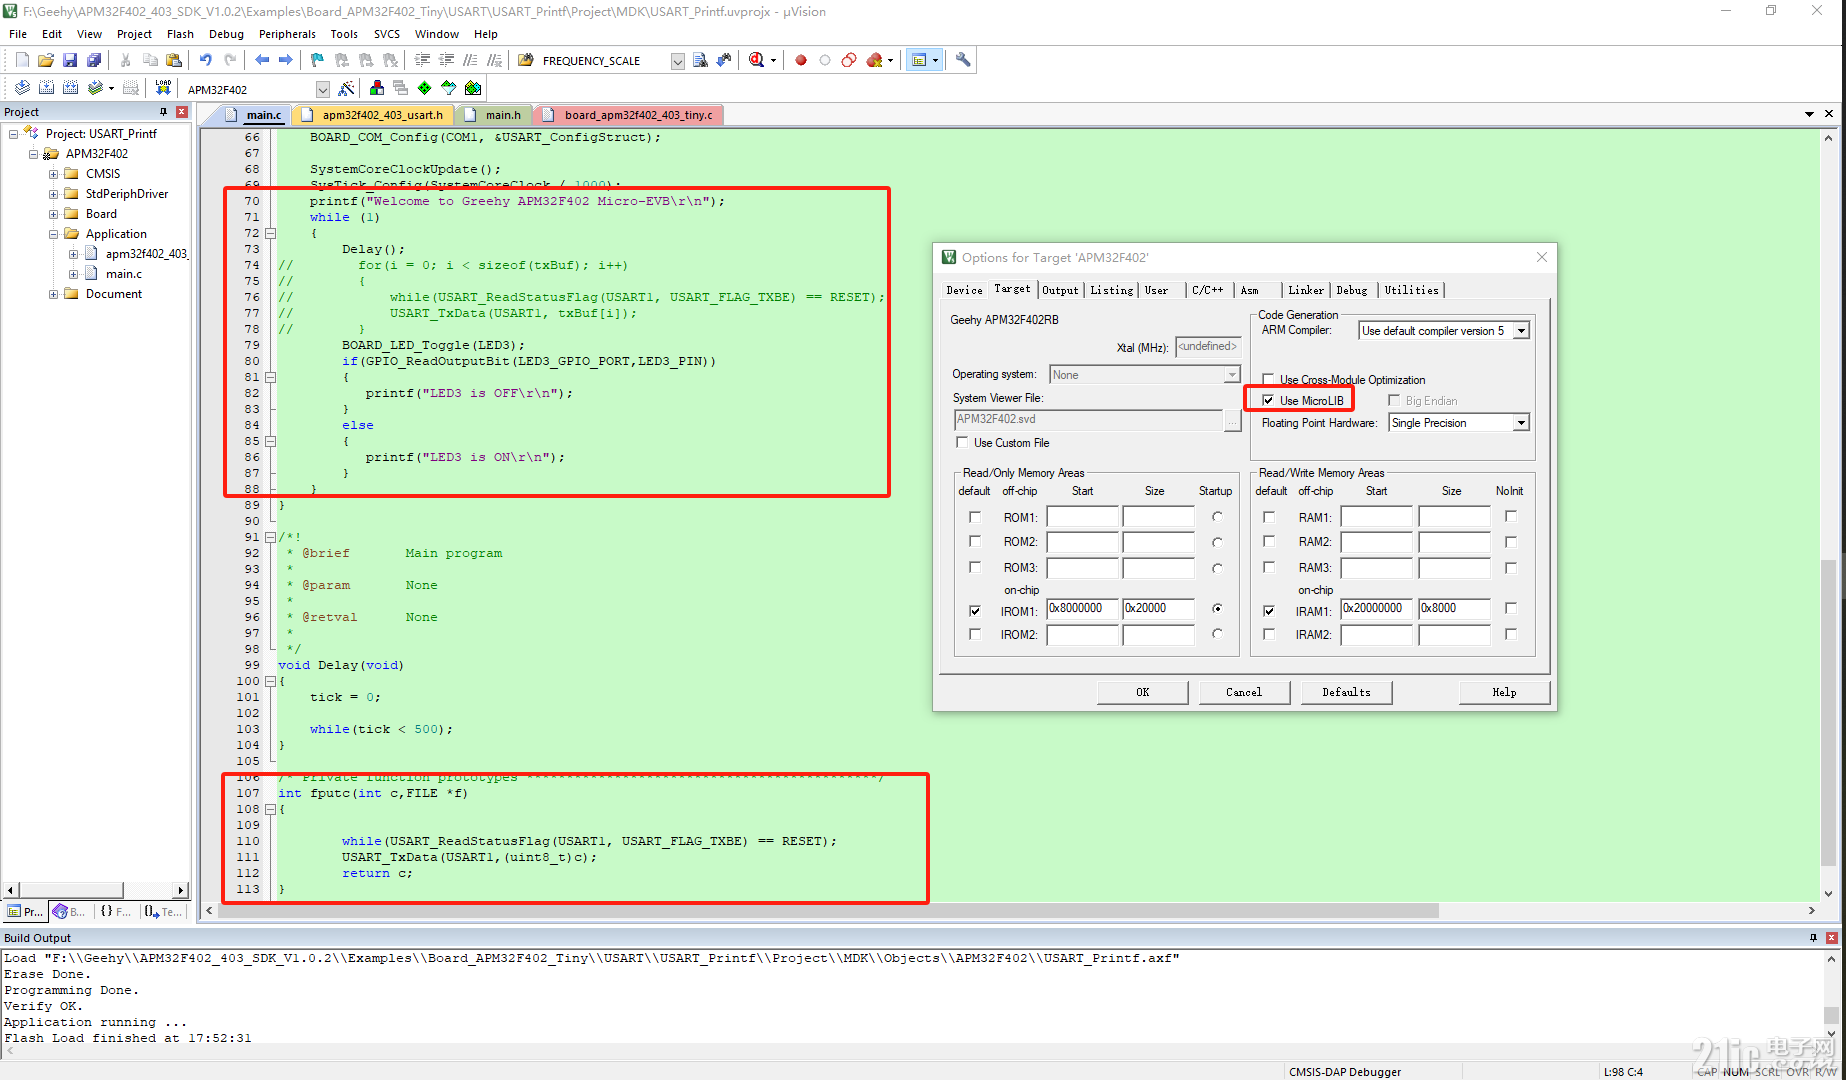
Task: Check the ROM1 default checkbox
Action: point(975,517)
